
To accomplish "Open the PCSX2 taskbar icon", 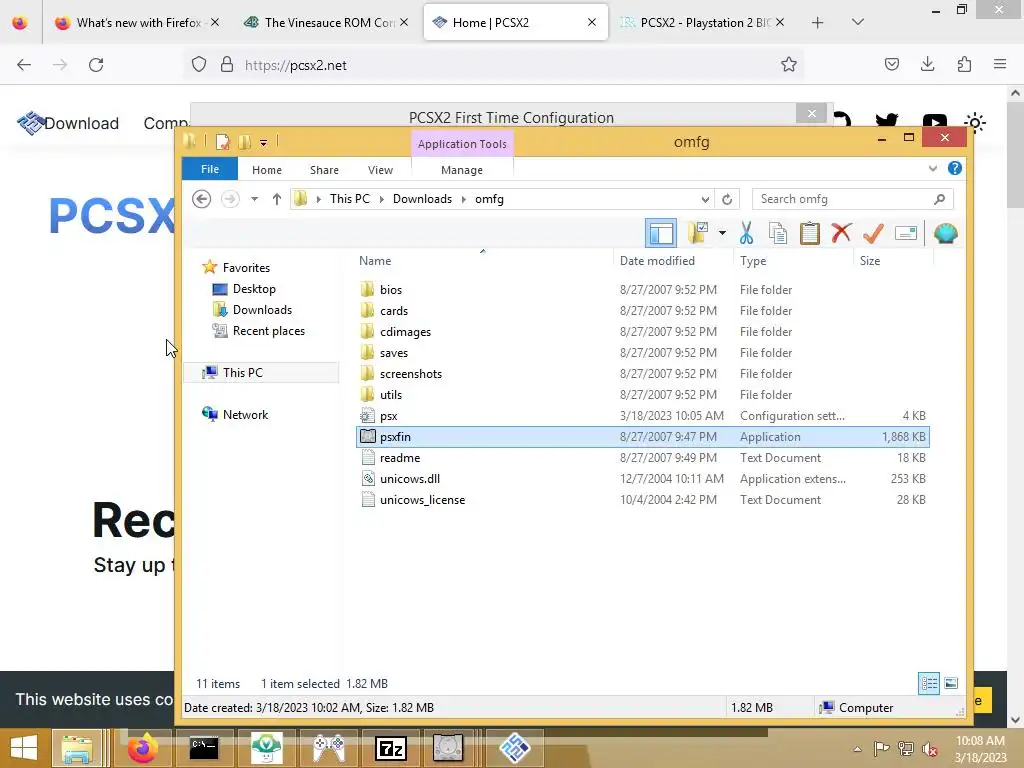I will pyautogui.click(x=514, y=748).
